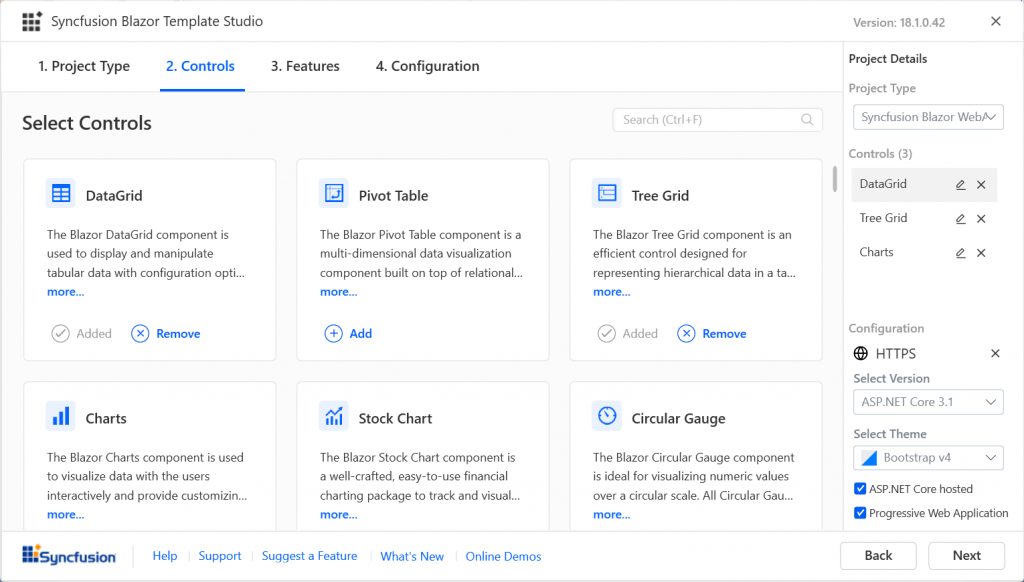Open more details for Charts component

point(65,514)
